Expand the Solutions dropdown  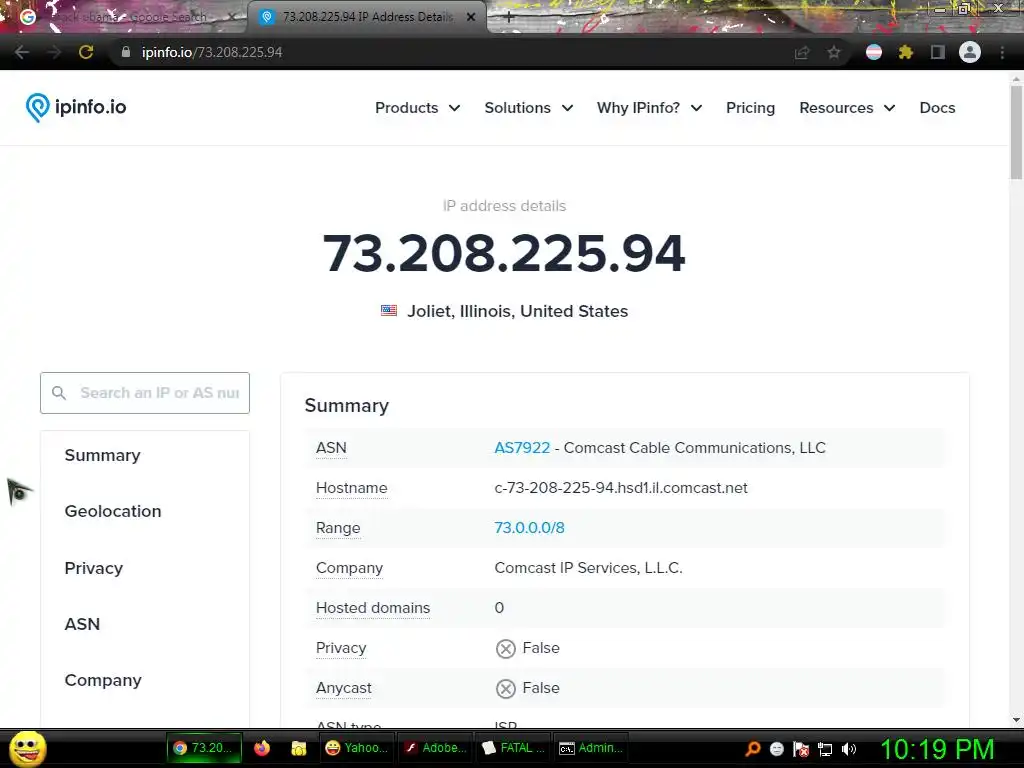coord(529,108)
